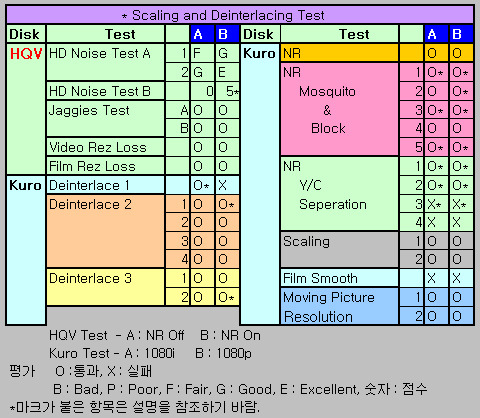Click the "F" grade for HD Noise Test A
The height and width of the screenshot is (418, 480).
(x=197, y=53)
